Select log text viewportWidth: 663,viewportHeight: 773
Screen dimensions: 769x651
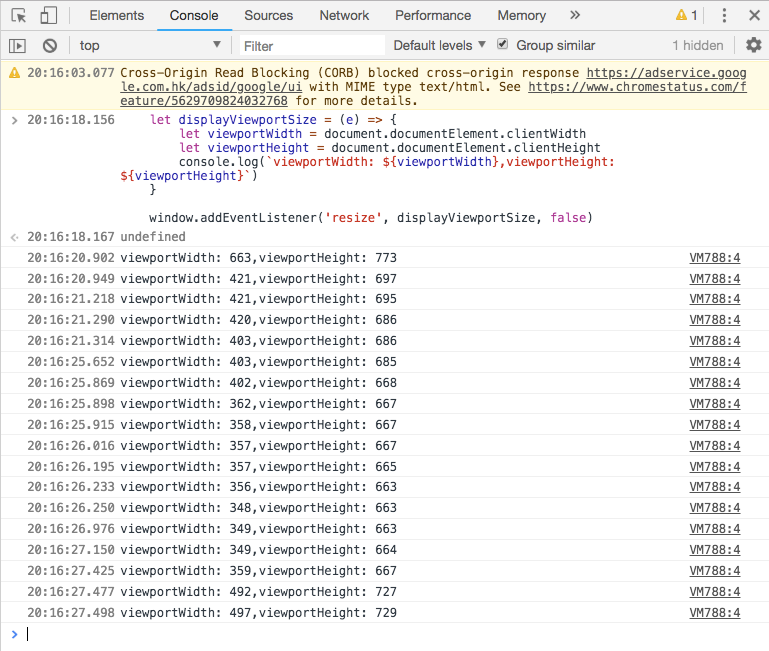(258, 258)
